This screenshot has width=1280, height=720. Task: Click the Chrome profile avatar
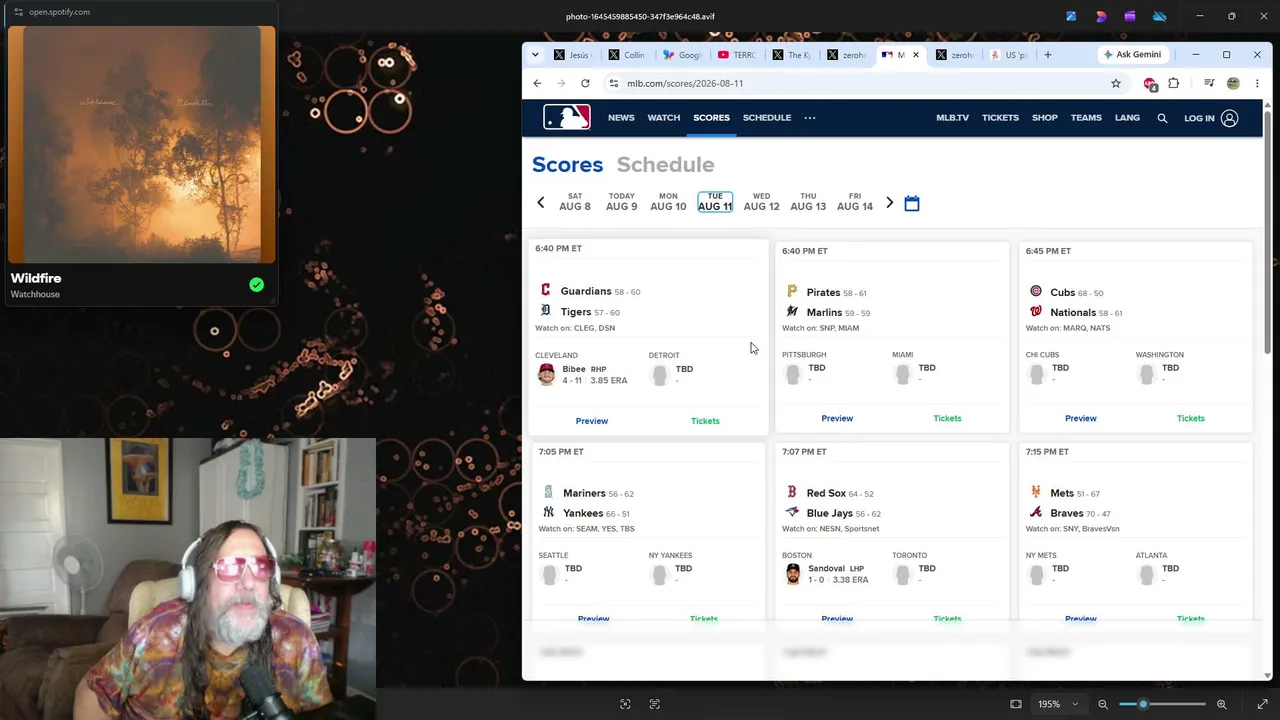click(x=1233, y=83)
